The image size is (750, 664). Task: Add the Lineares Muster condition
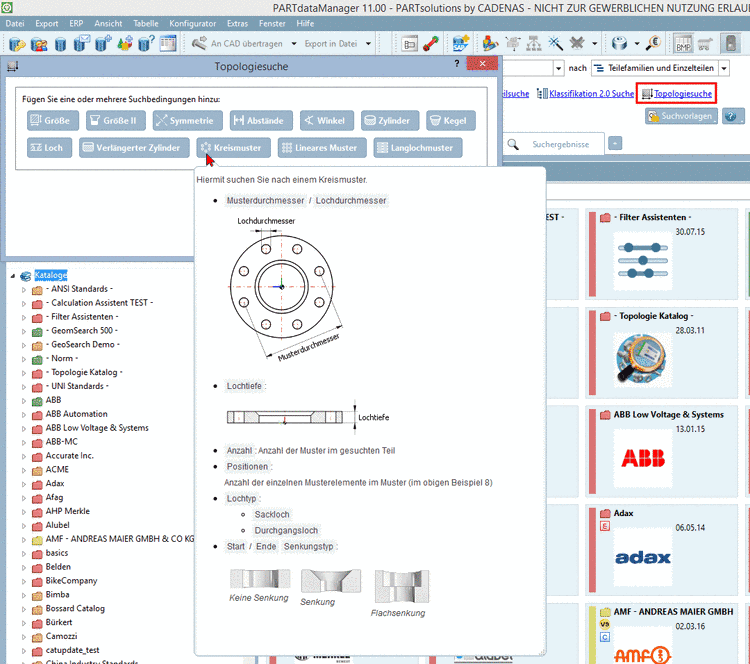click(322, 148)
